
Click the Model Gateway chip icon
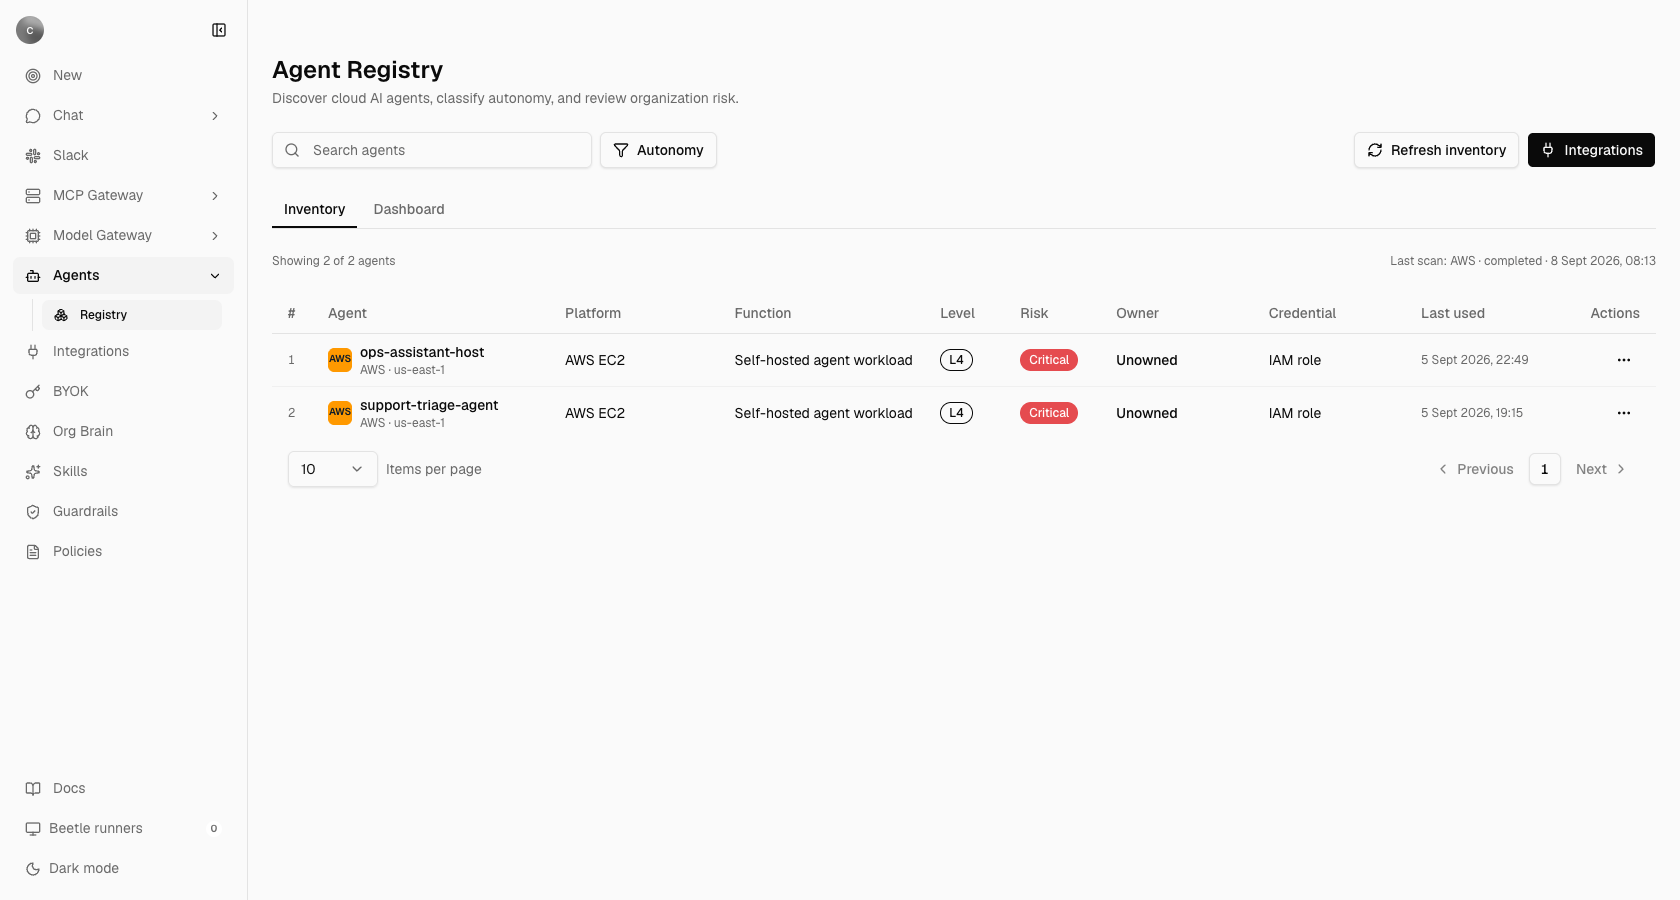(x=33, y=236)
